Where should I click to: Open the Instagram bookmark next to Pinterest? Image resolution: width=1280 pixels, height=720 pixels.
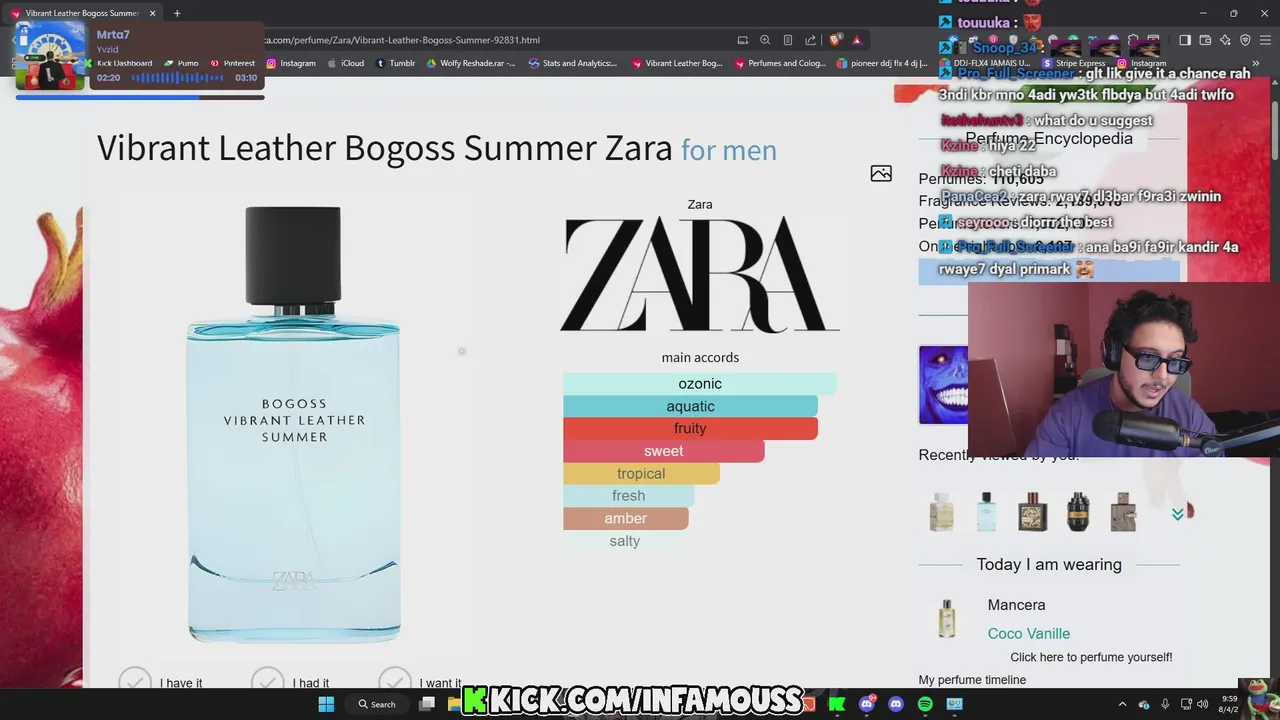tap(291, 63)
